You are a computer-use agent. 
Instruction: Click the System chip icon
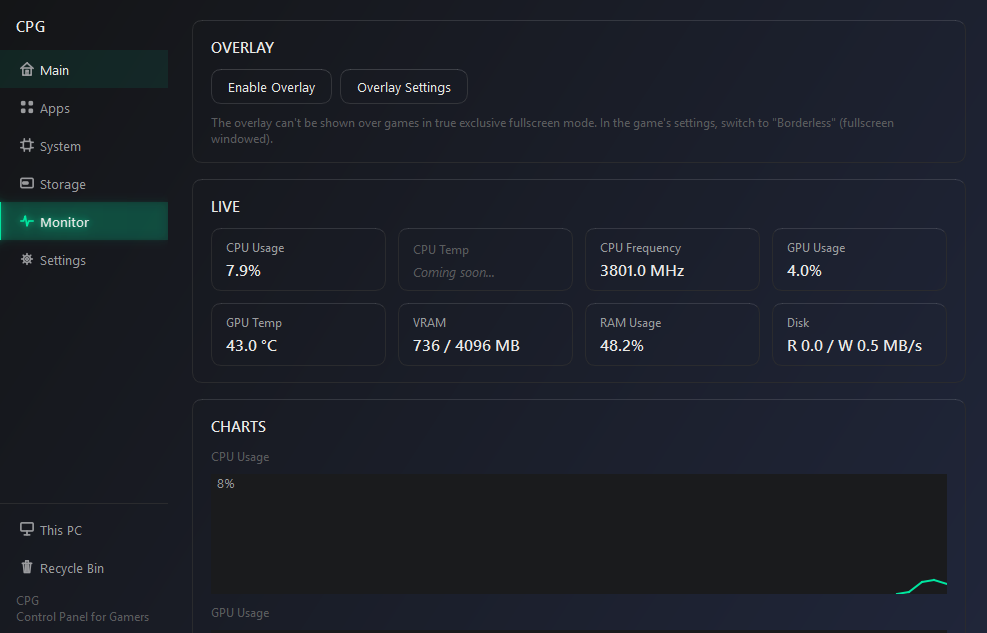click(26, 145)
